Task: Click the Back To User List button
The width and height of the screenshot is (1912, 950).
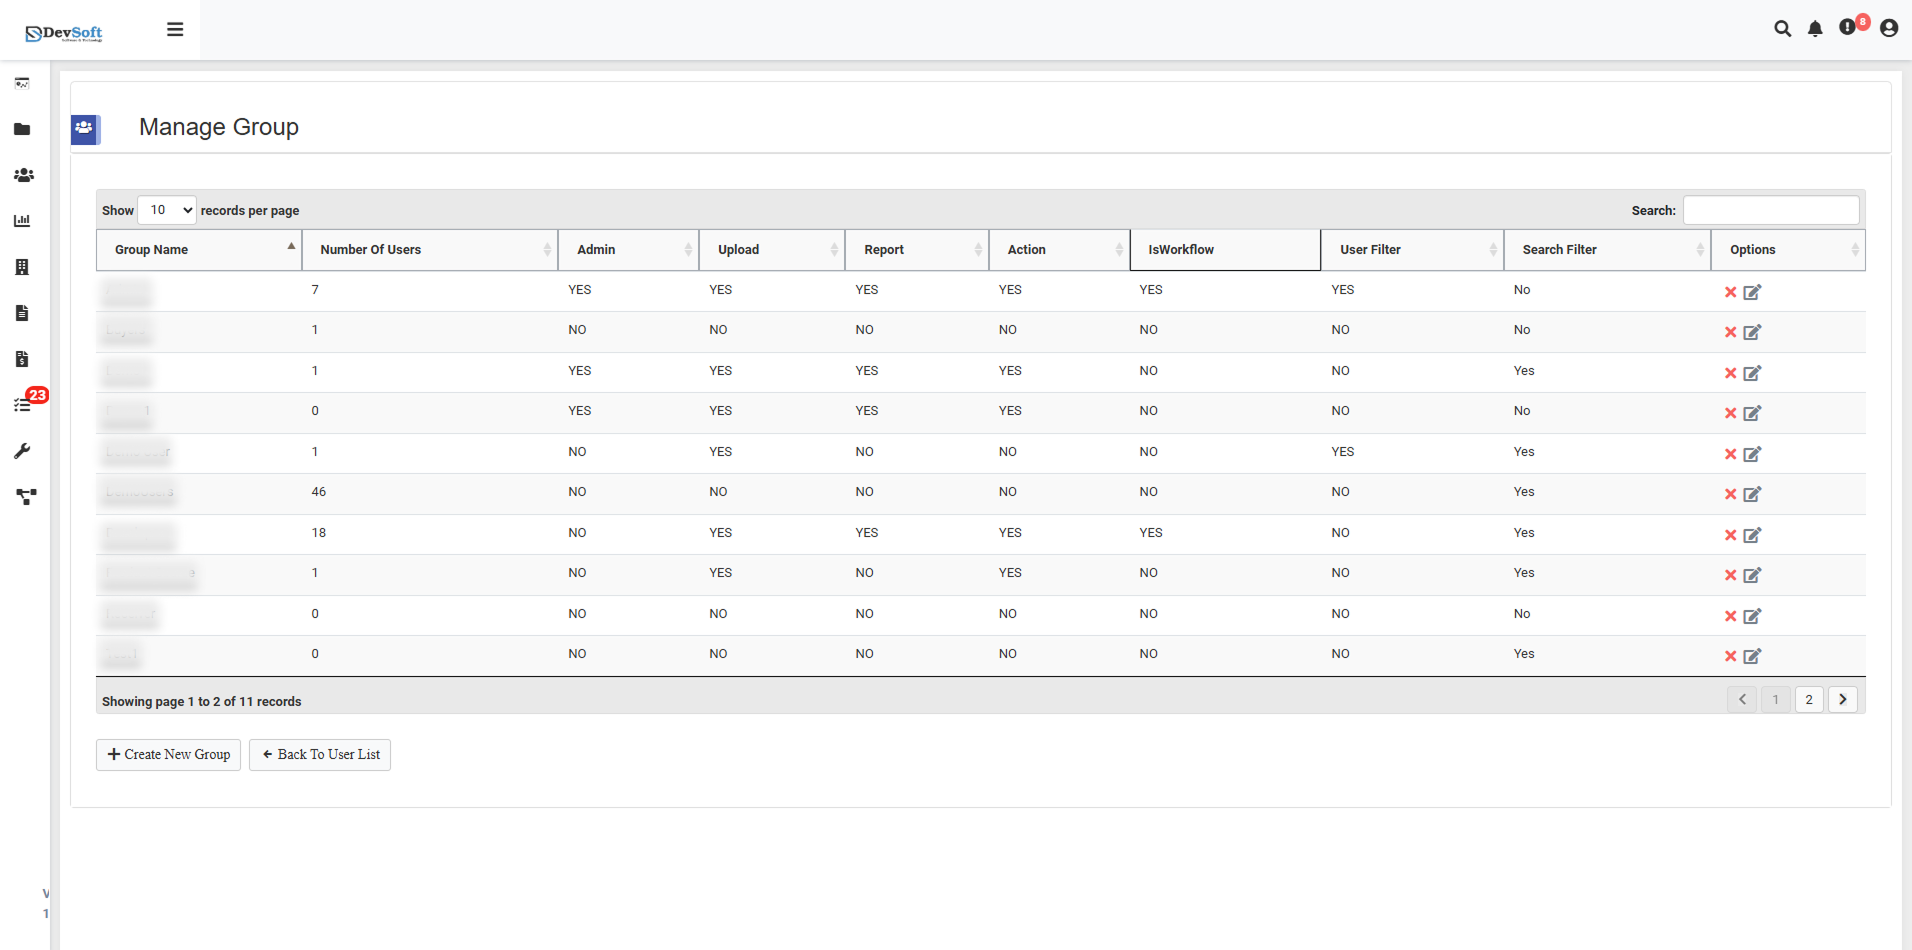Action: tap(319, 754)
